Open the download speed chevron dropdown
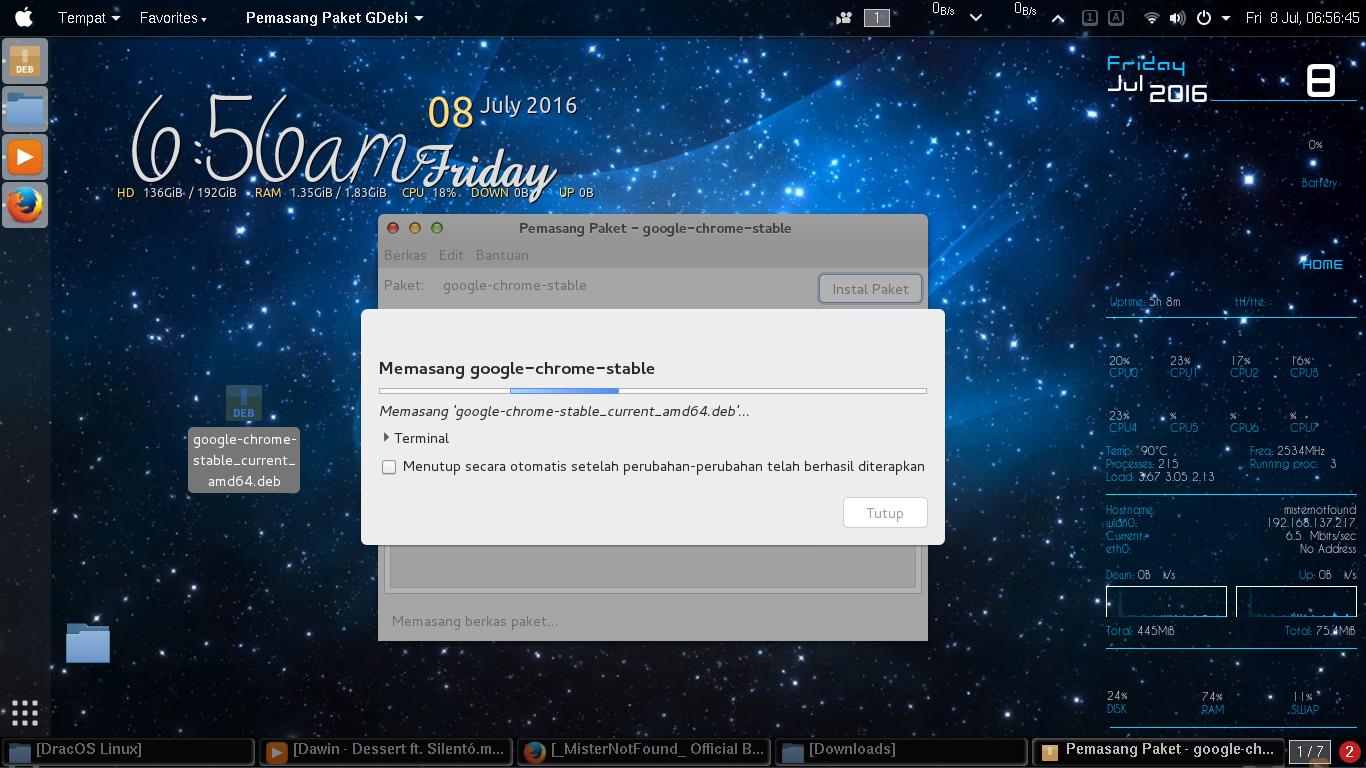Image resolution: width=1366 pixels, height=768 pixels. pos(975,17)
